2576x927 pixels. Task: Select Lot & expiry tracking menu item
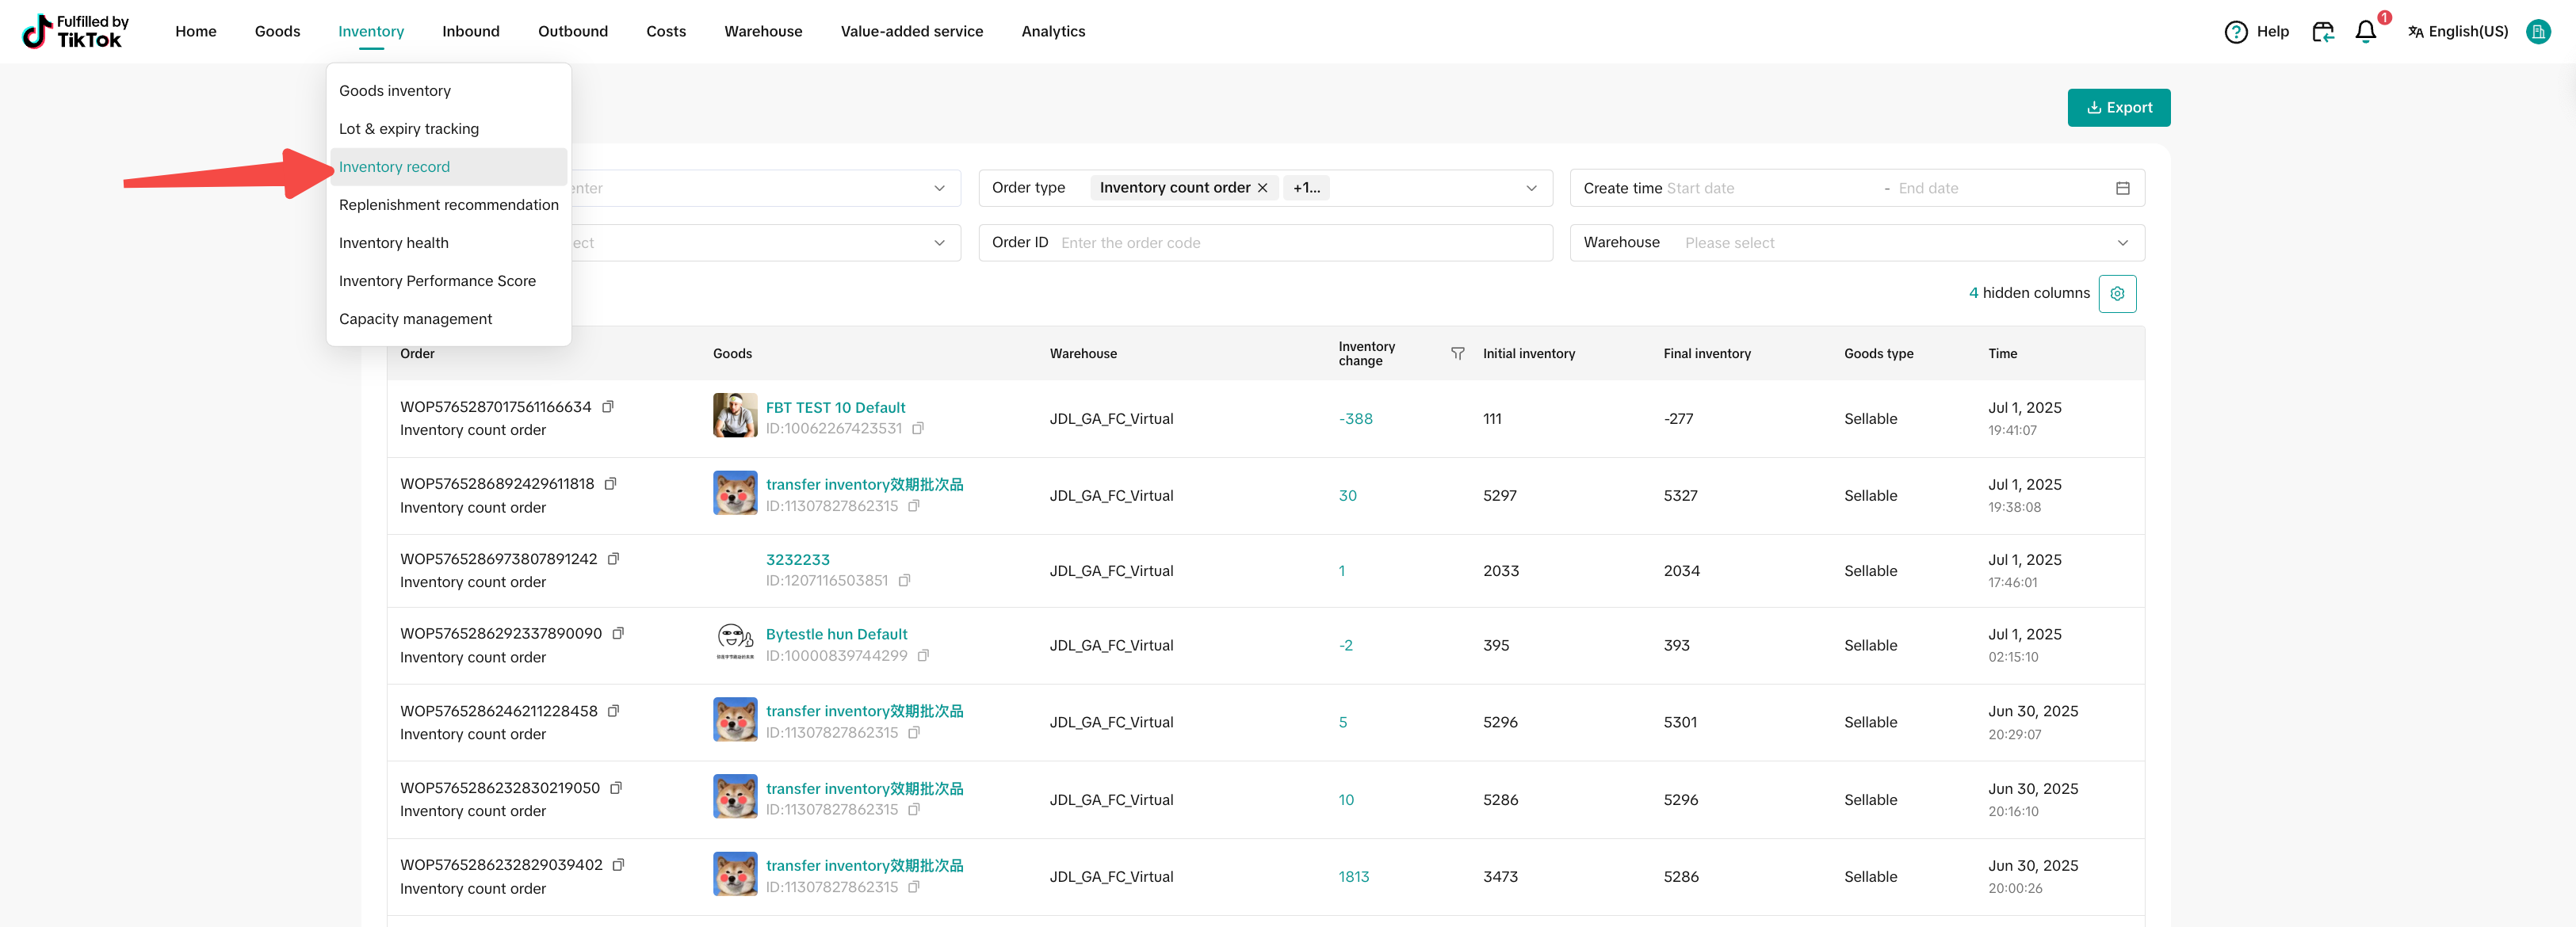[408, 129]
